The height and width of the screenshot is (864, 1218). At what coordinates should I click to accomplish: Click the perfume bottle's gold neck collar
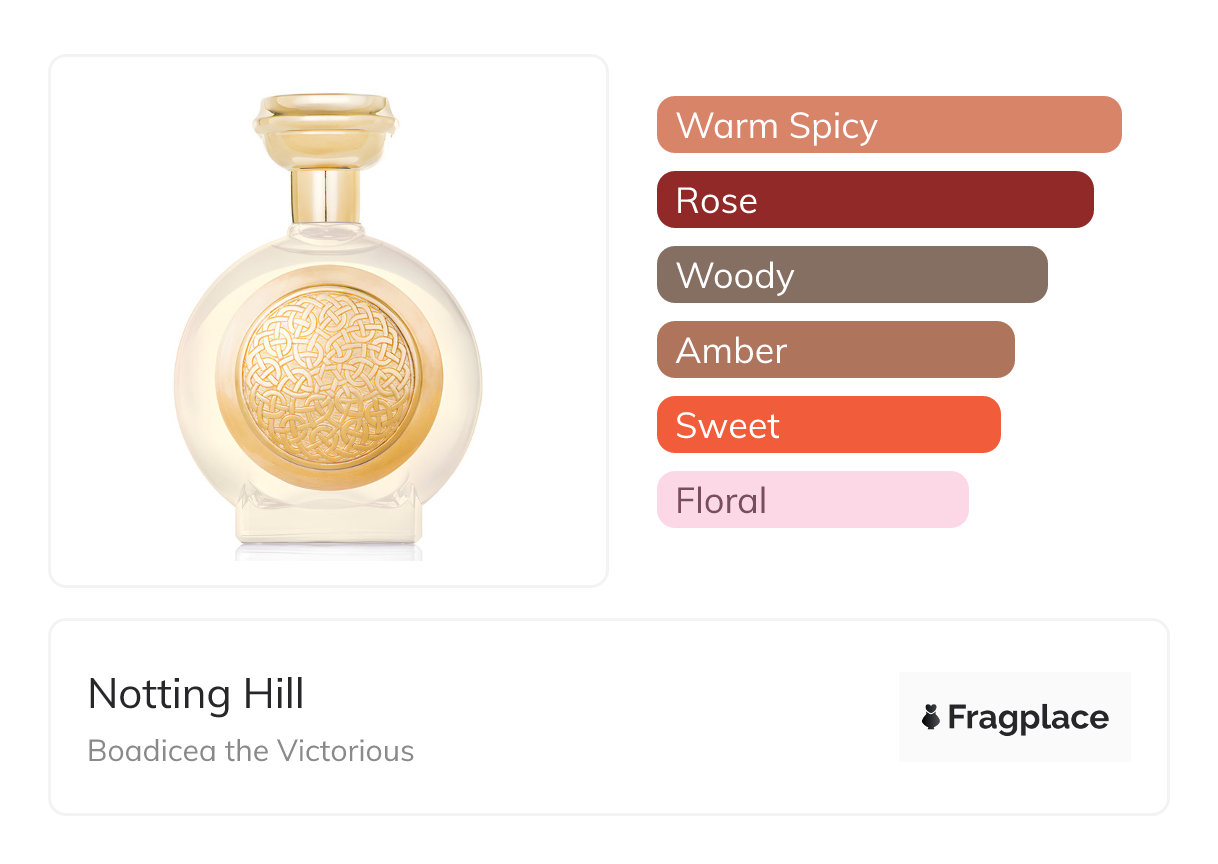(326, 196)
